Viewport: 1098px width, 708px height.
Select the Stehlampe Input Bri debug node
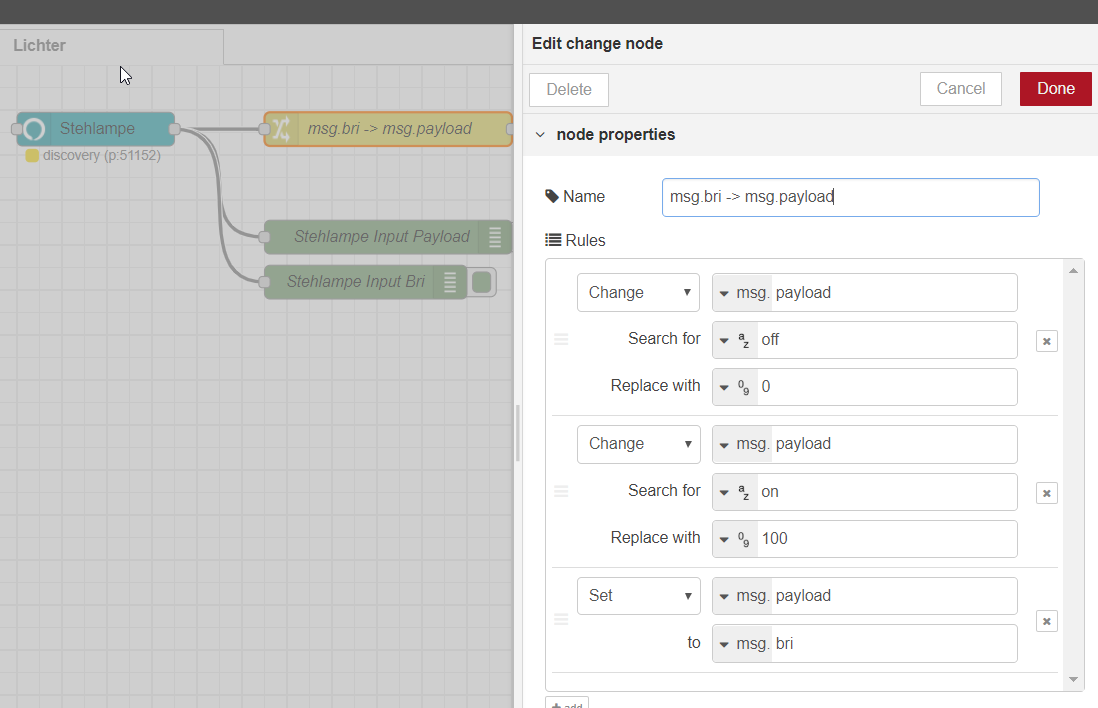[x=365, y=282]
